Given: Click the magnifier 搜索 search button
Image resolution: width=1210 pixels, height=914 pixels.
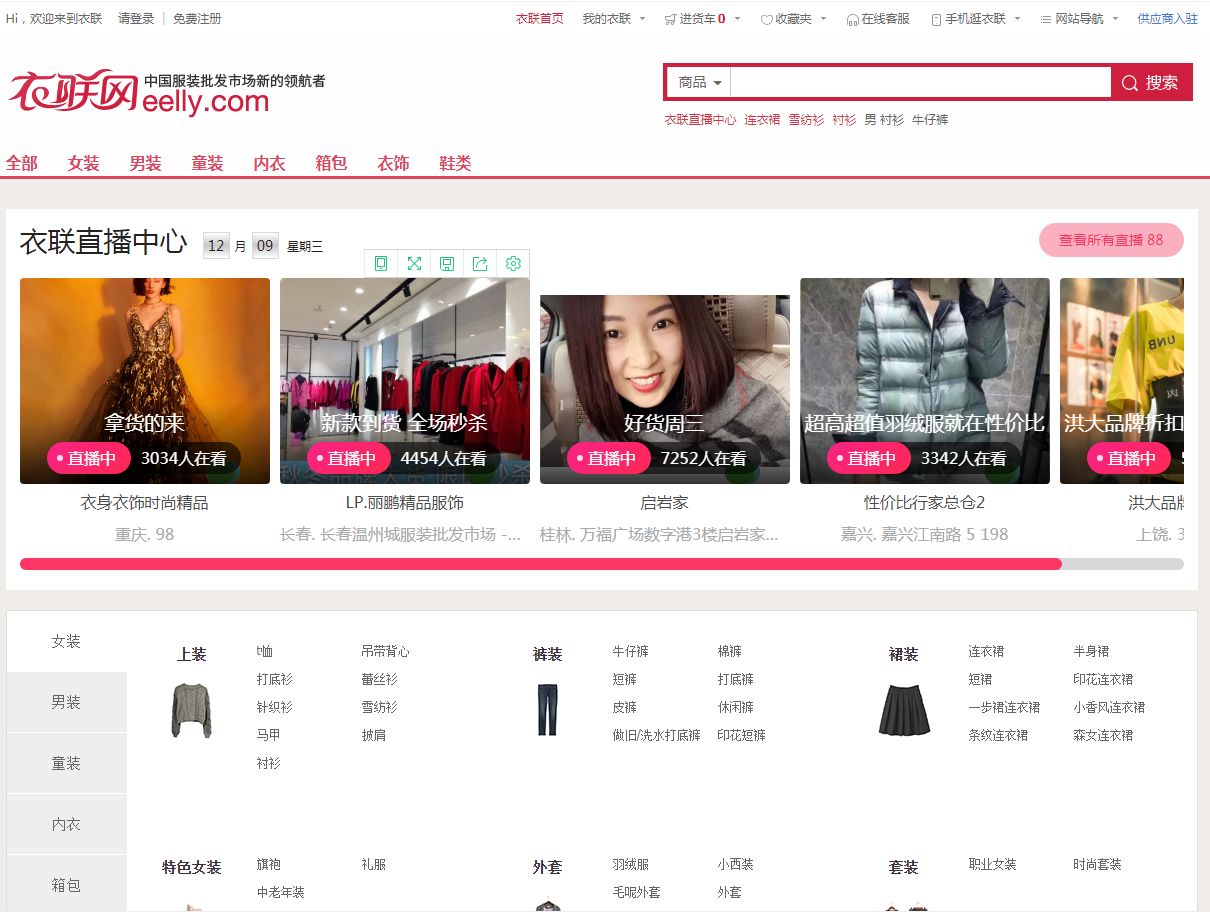Looking at the screenshot, I should (x=1151, y=83).
